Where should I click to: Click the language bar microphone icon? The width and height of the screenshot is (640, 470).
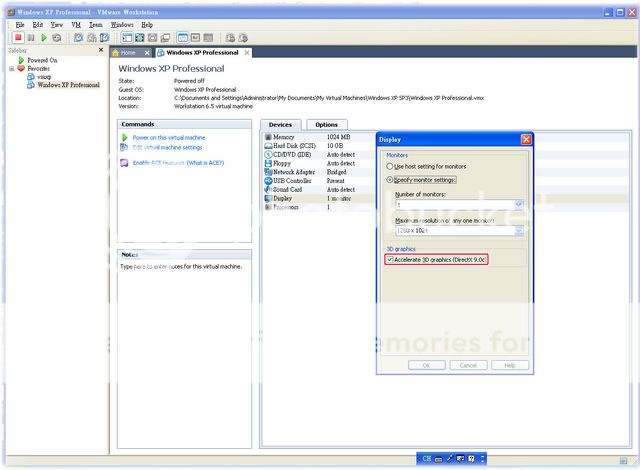[x=449, y=459]
